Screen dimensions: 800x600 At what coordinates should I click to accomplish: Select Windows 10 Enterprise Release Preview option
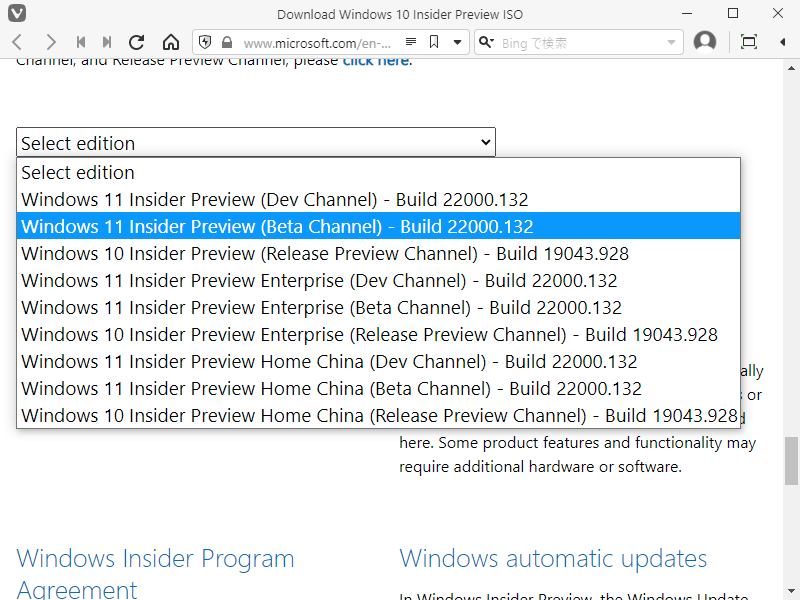click(x=378, y=335)
